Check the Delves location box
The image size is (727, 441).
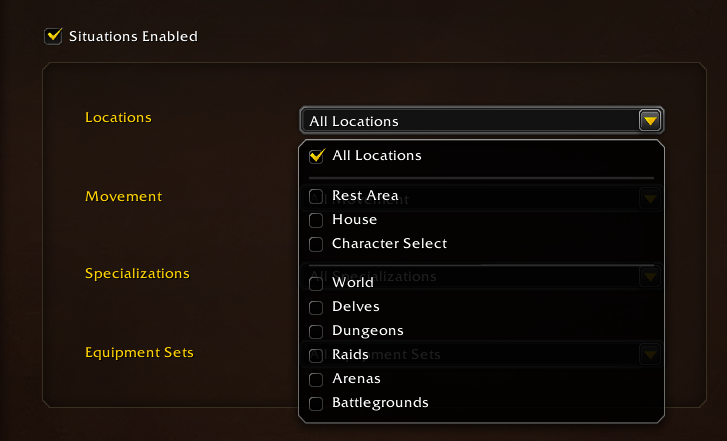tap(316, 307)
